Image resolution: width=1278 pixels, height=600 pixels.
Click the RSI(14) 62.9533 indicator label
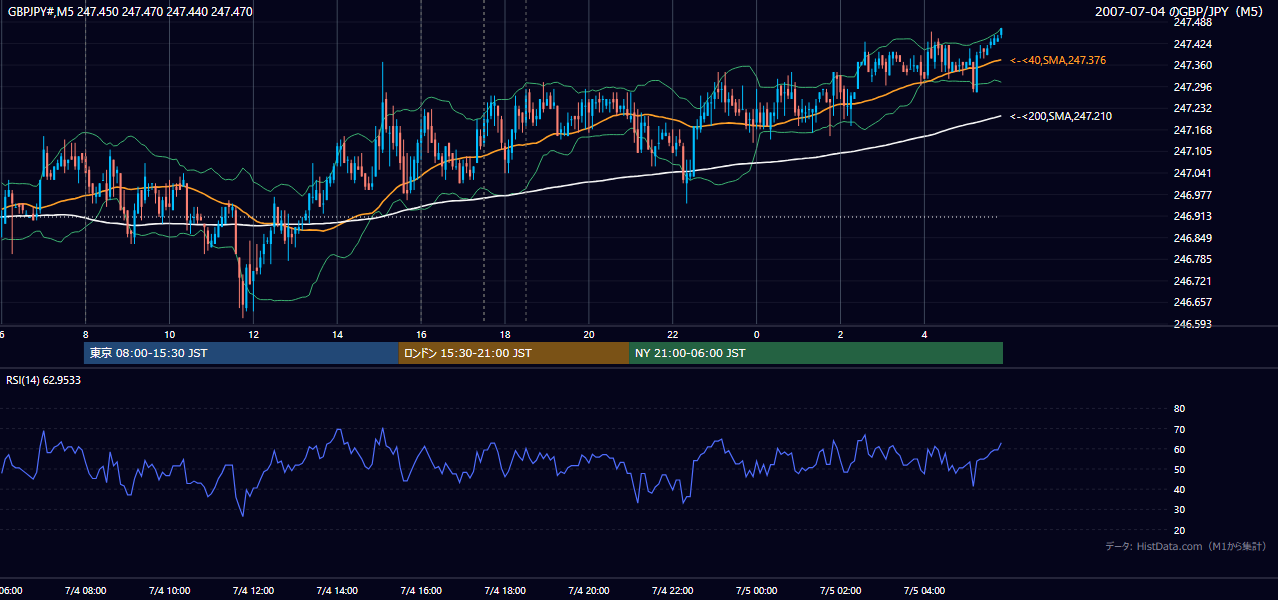(x=43, y=380)
